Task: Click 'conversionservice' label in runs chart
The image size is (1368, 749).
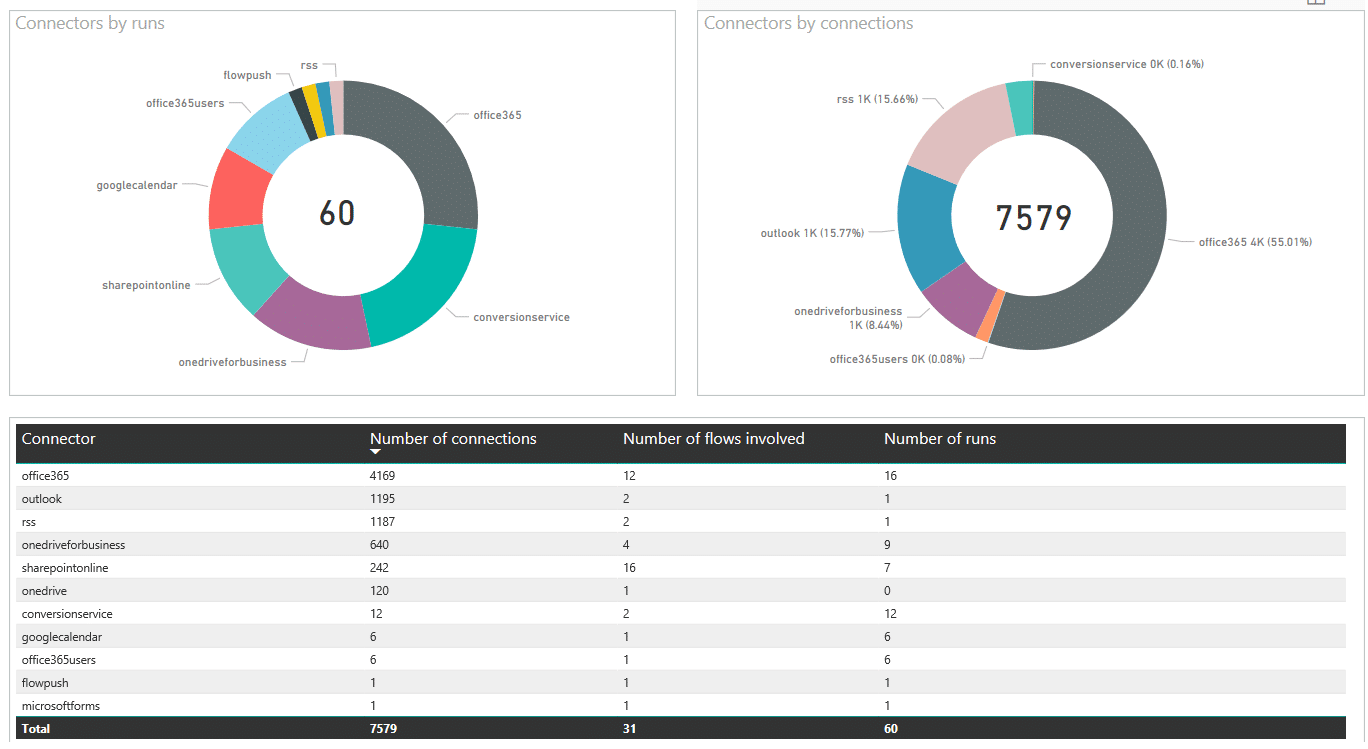Action: [x=521, y=317]
